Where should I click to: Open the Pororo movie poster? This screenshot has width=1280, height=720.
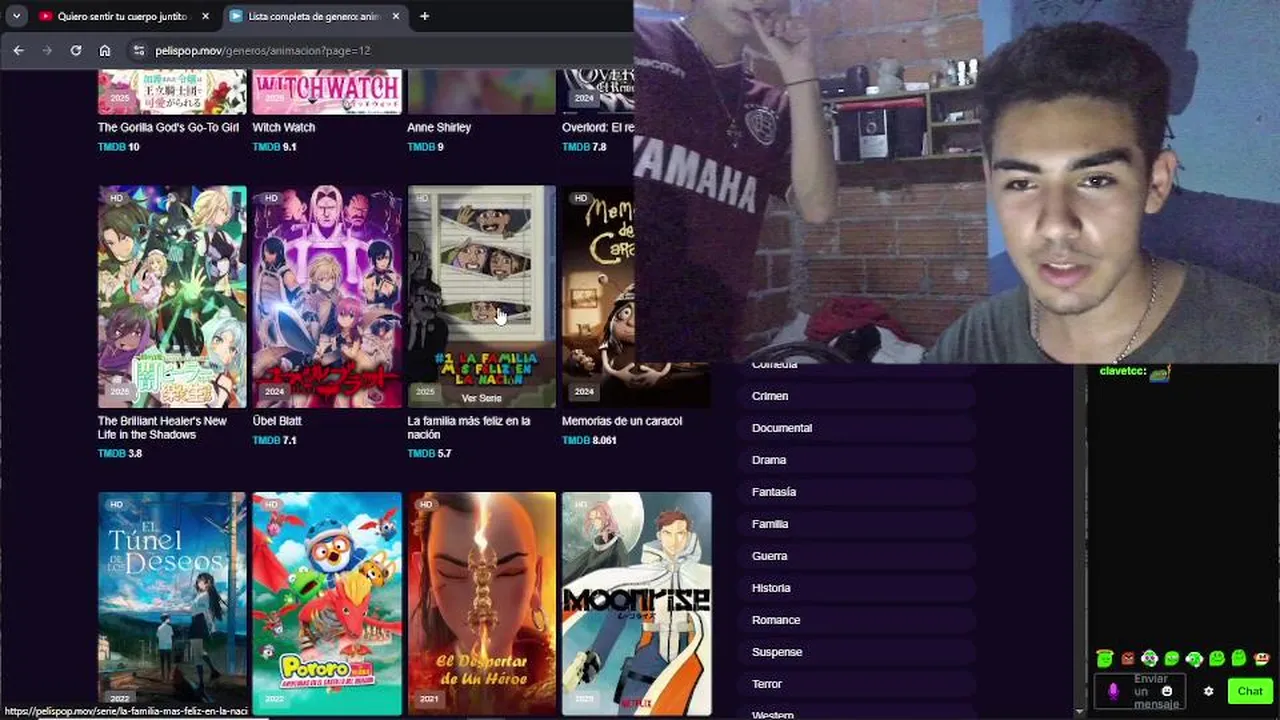pyautogui.click(x=327, y=604)
